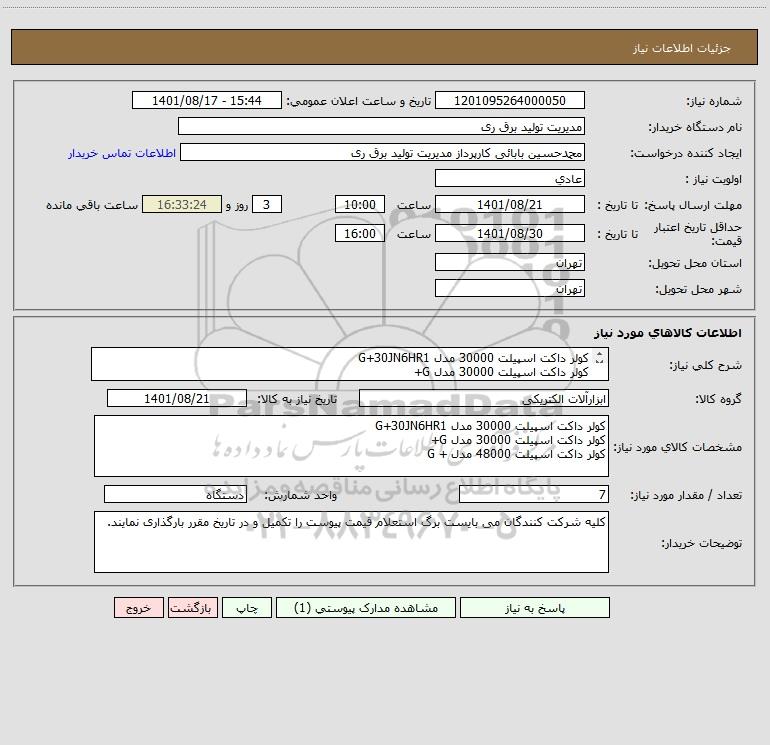Open مشاهده مدارک پیوستی (1) attachments
This screenshot has height=745, width=770.
366,607
